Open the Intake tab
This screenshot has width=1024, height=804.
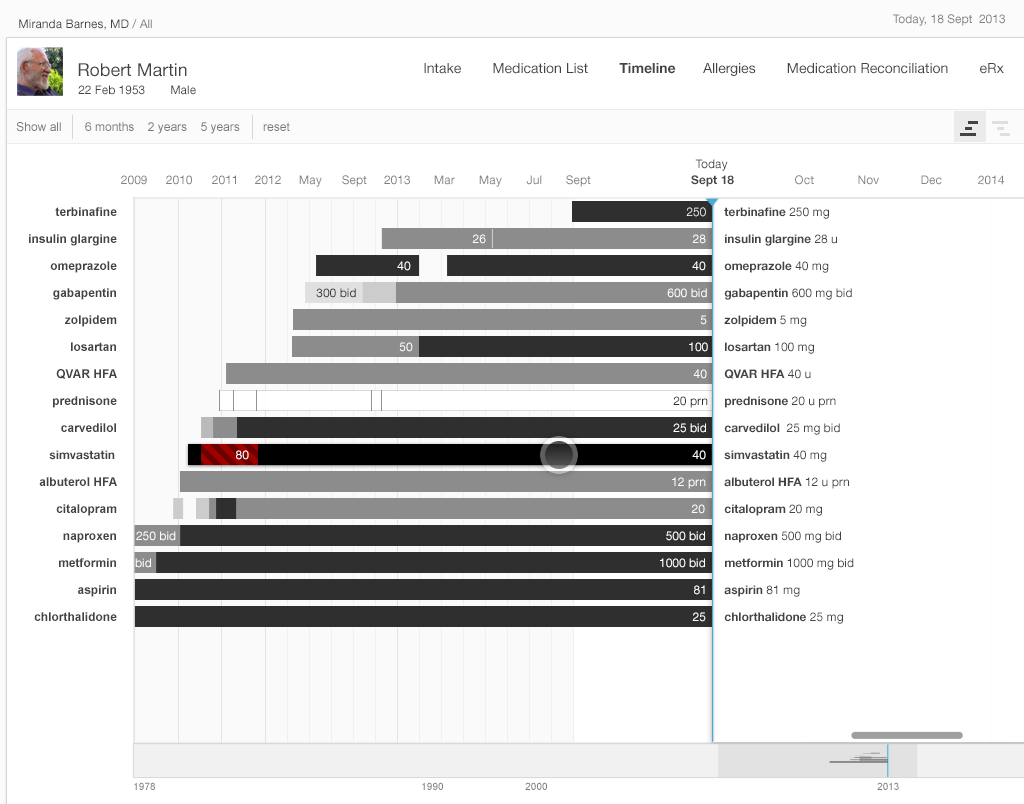click(x=442, y=68)
